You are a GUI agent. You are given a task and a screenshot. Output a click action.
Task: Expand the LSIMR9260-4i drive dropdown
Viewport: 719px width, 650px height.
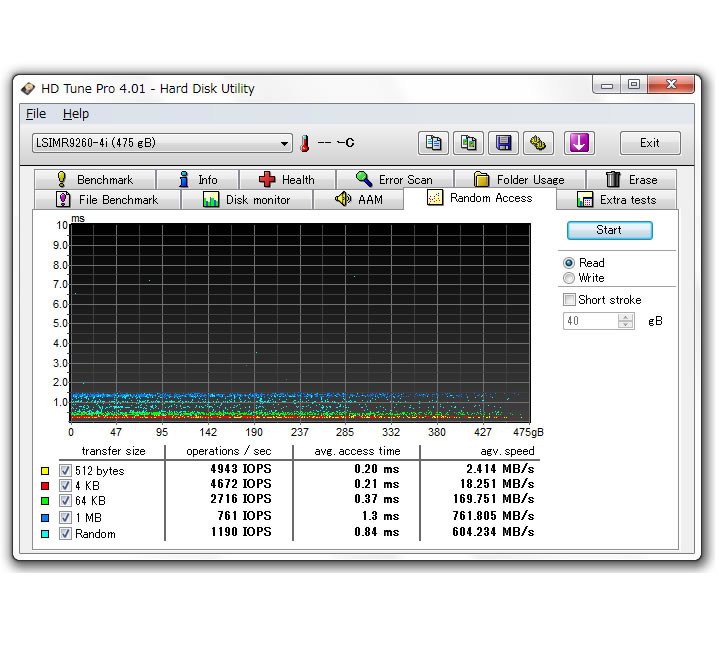[x=285, y=143]
